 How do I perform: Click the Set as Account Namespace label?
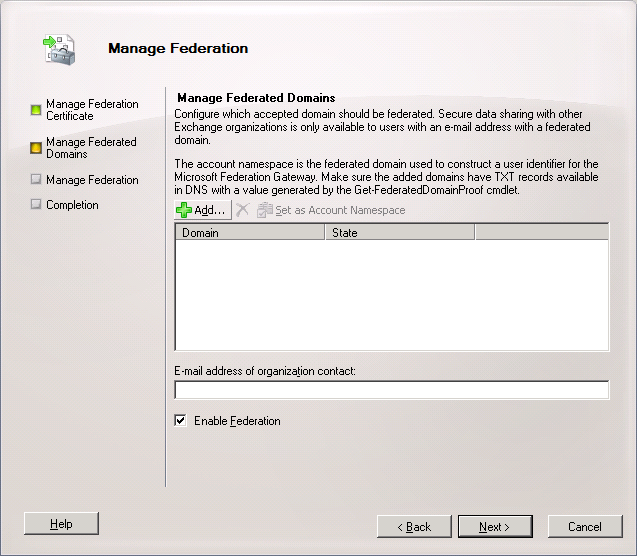click(340, 210)
